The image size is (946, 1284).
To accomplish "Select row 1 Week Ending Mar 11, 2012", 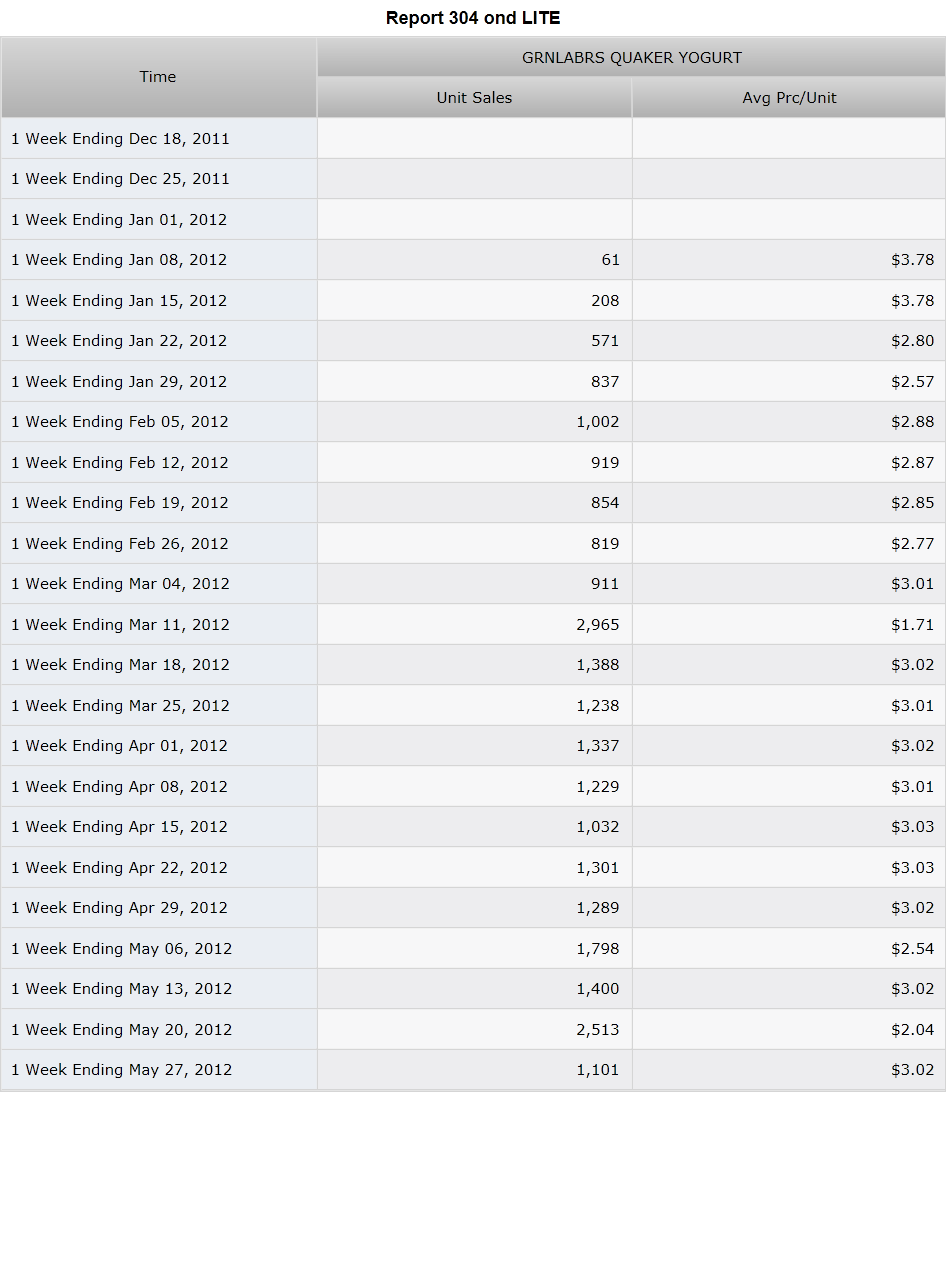I will click(473, 624).
